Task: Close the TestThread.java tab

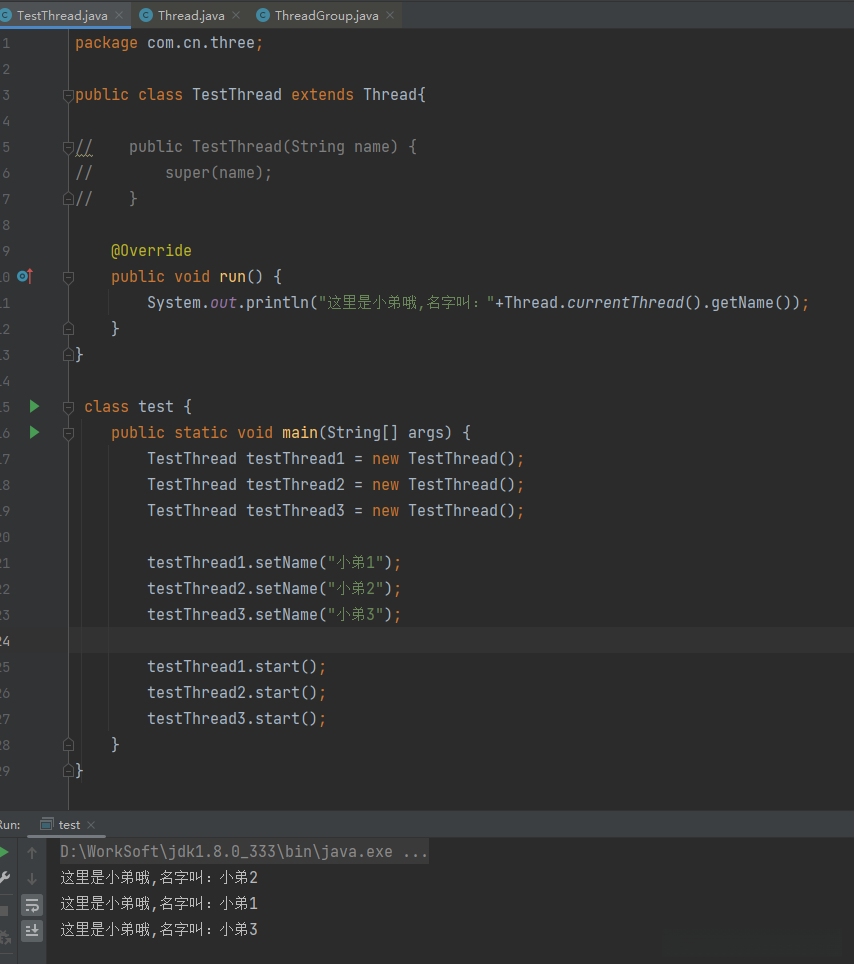Action: point(119,15)
